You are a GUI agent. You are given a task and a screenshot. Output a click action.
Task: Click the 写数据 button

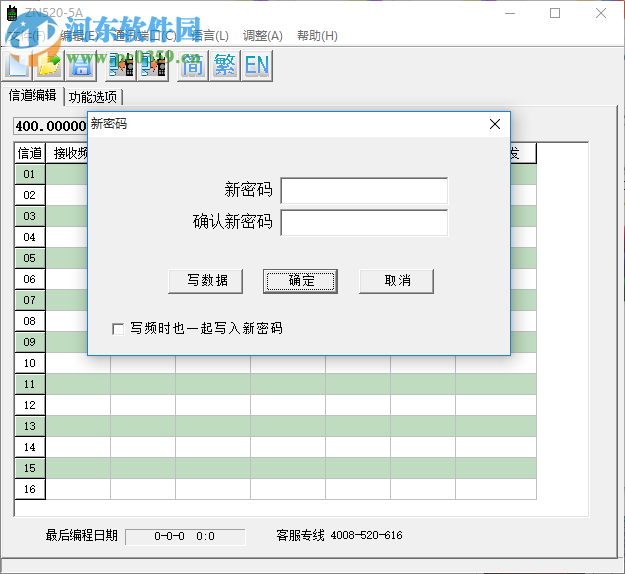point(206,281)
